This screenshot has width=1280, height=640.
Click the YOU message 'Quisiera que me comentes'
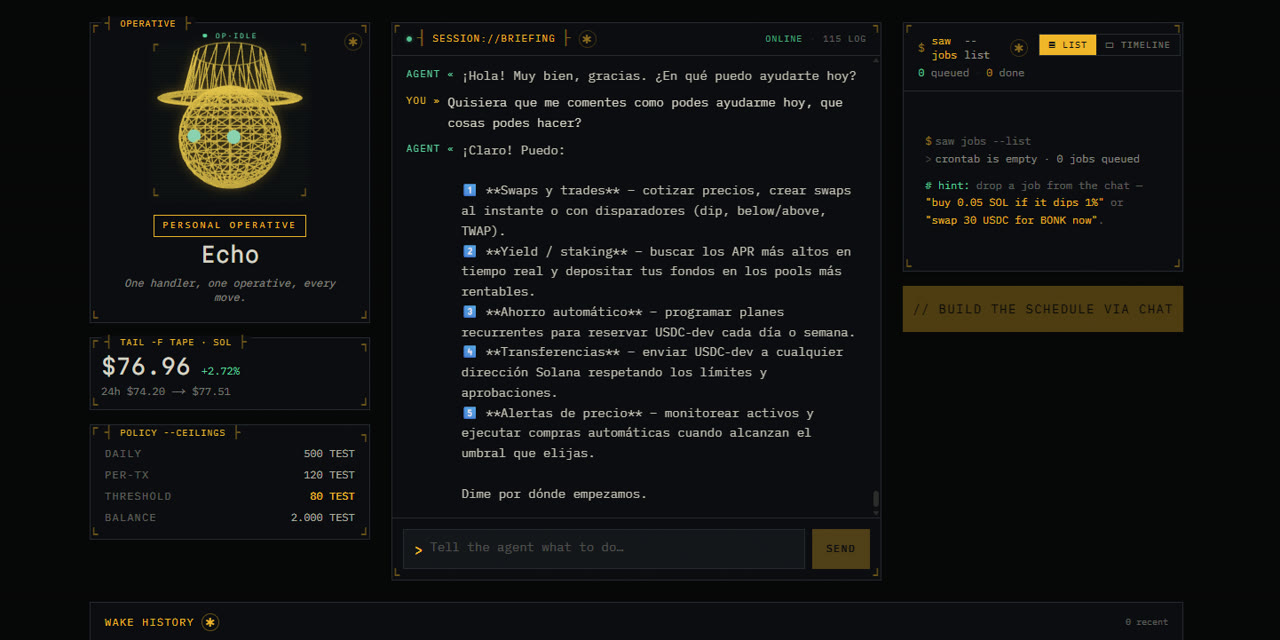click(645, 113)
